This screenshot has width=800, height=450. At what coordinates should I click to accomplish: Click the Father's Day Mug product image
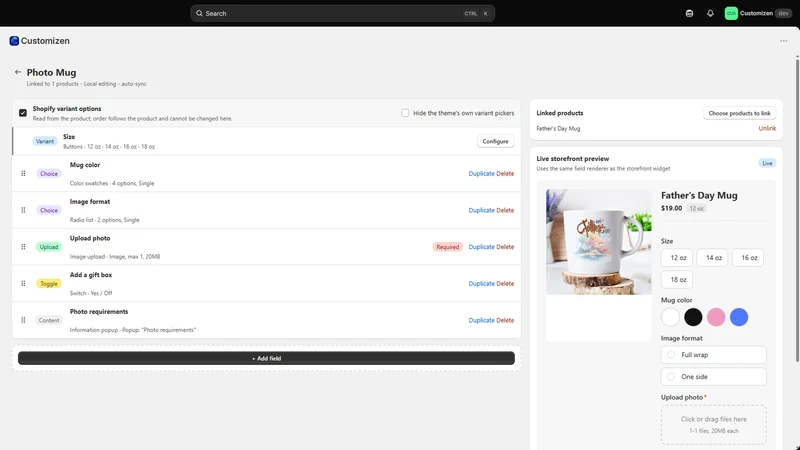[598, 242]
